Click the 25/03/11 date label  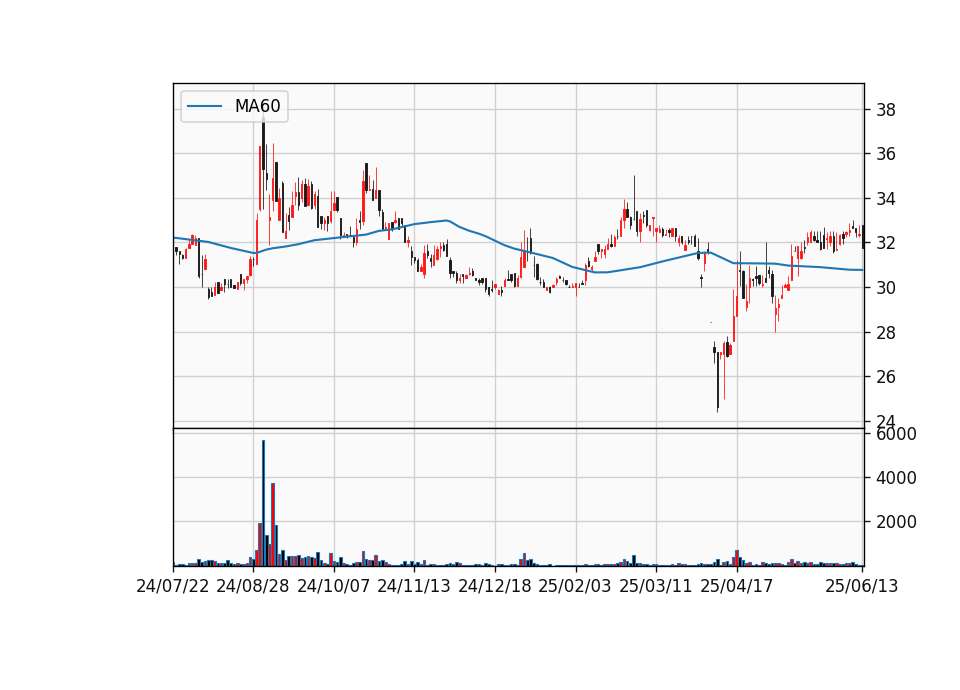[x=656, y=586]
